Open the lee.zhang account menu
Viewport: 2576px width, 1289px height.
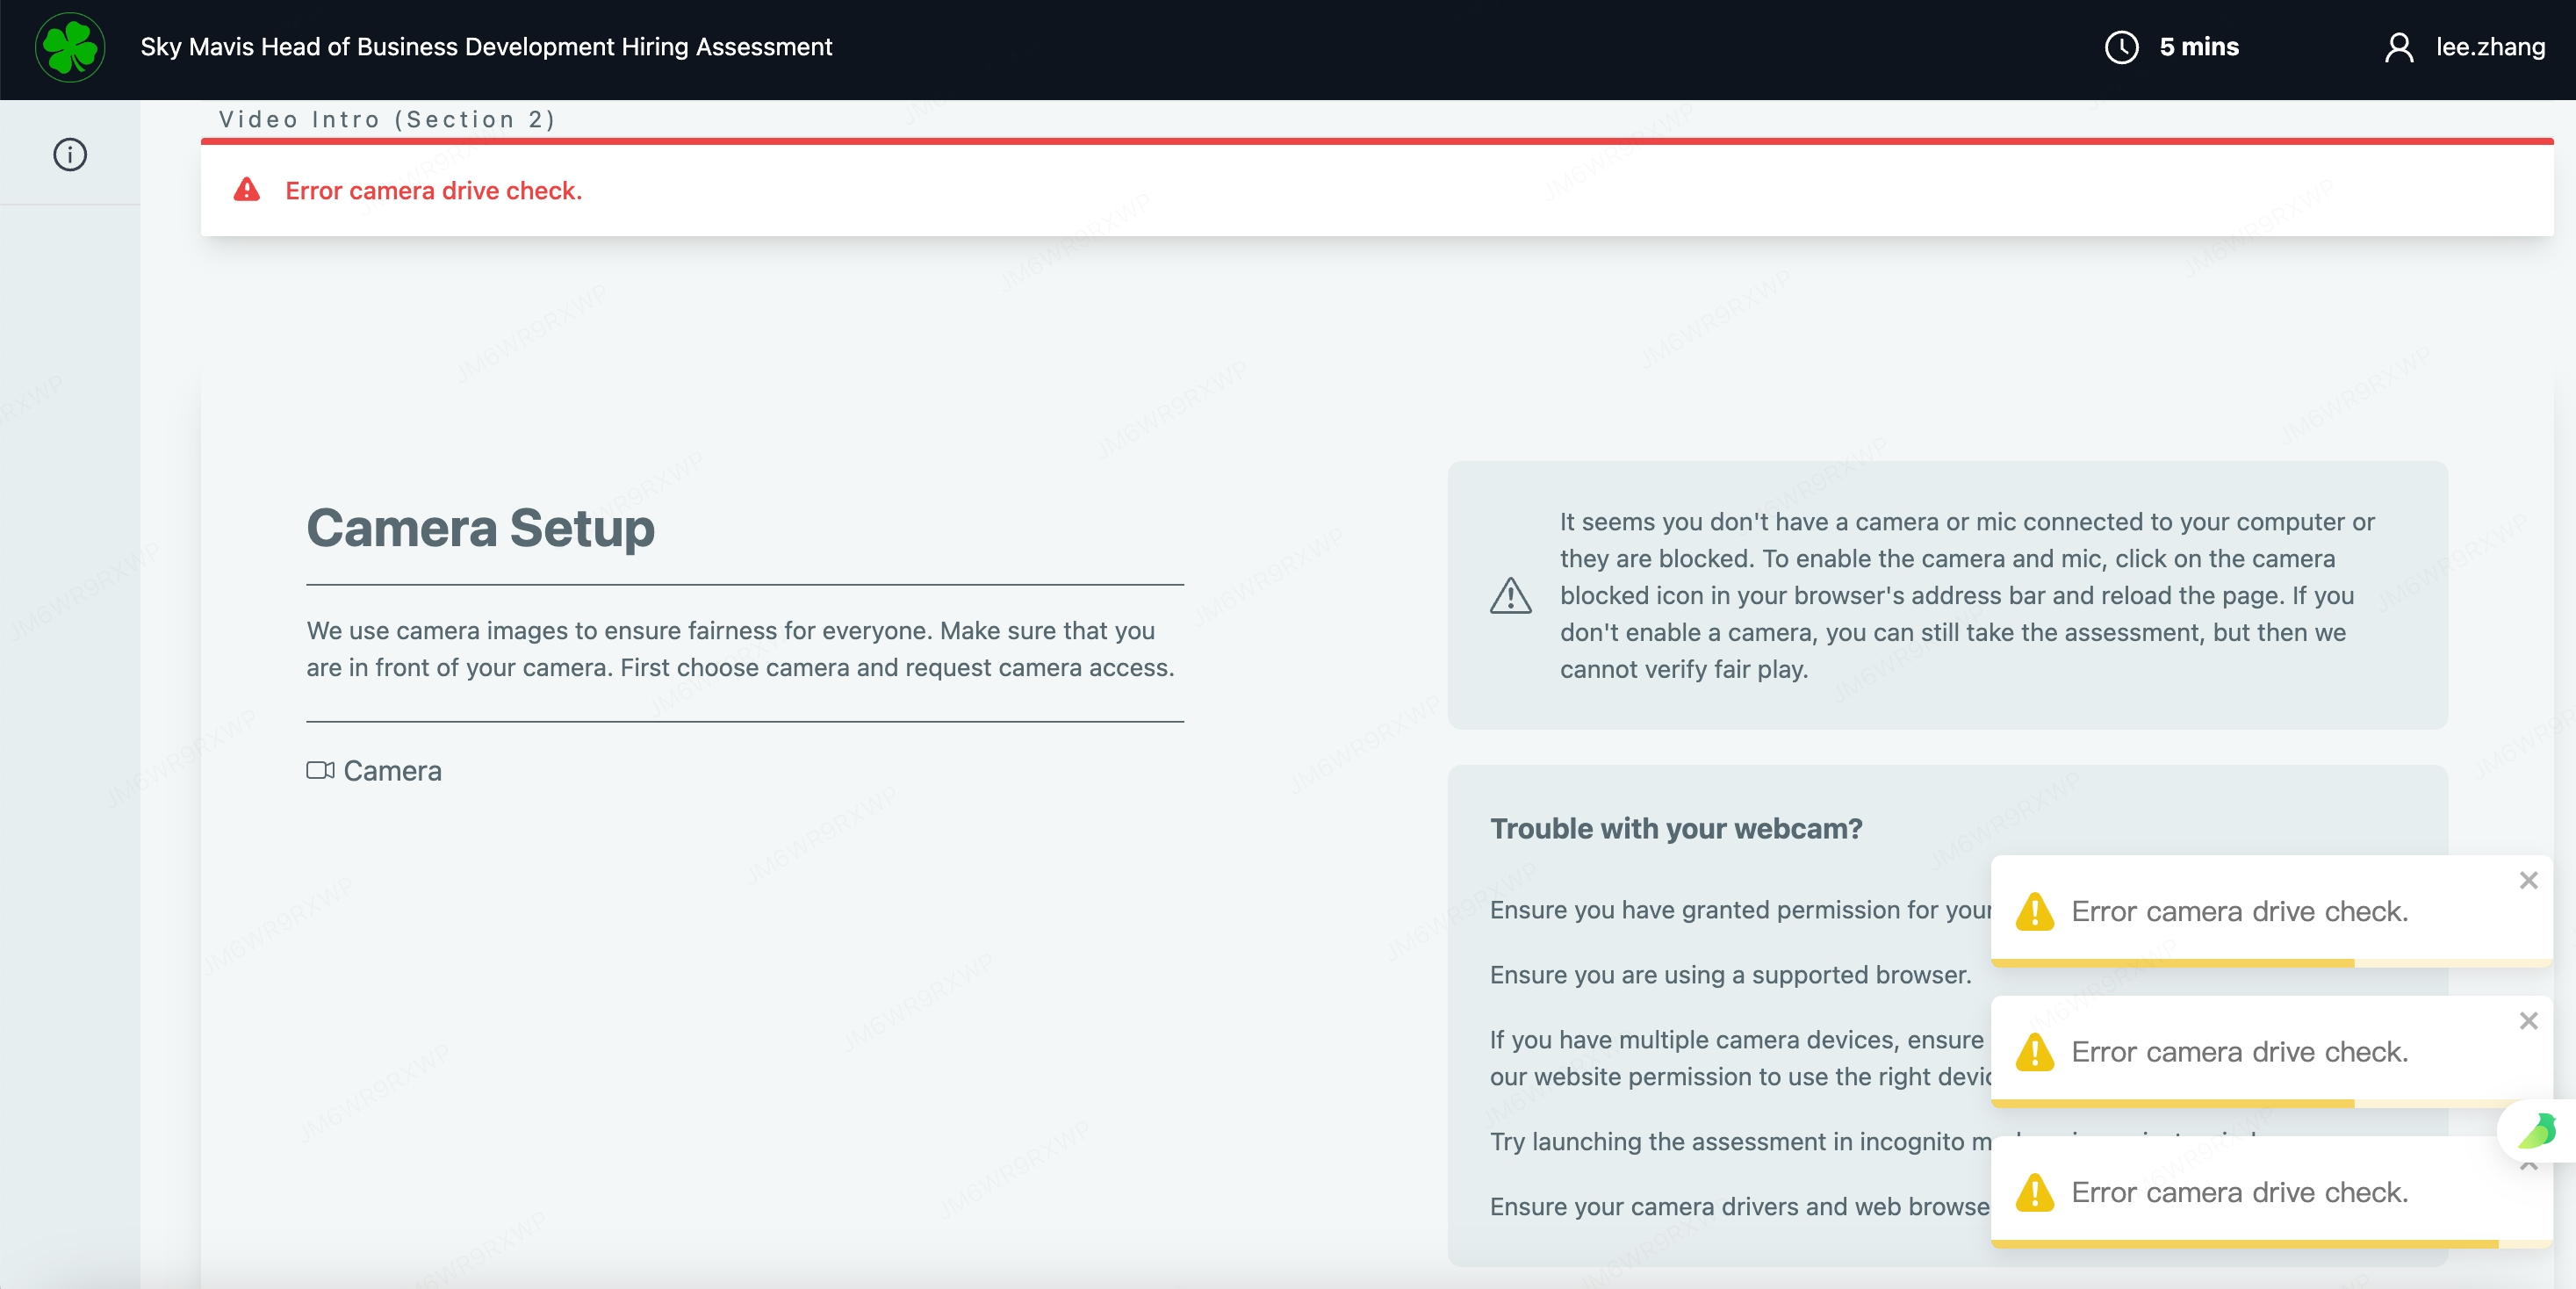tap(2489, 47)
